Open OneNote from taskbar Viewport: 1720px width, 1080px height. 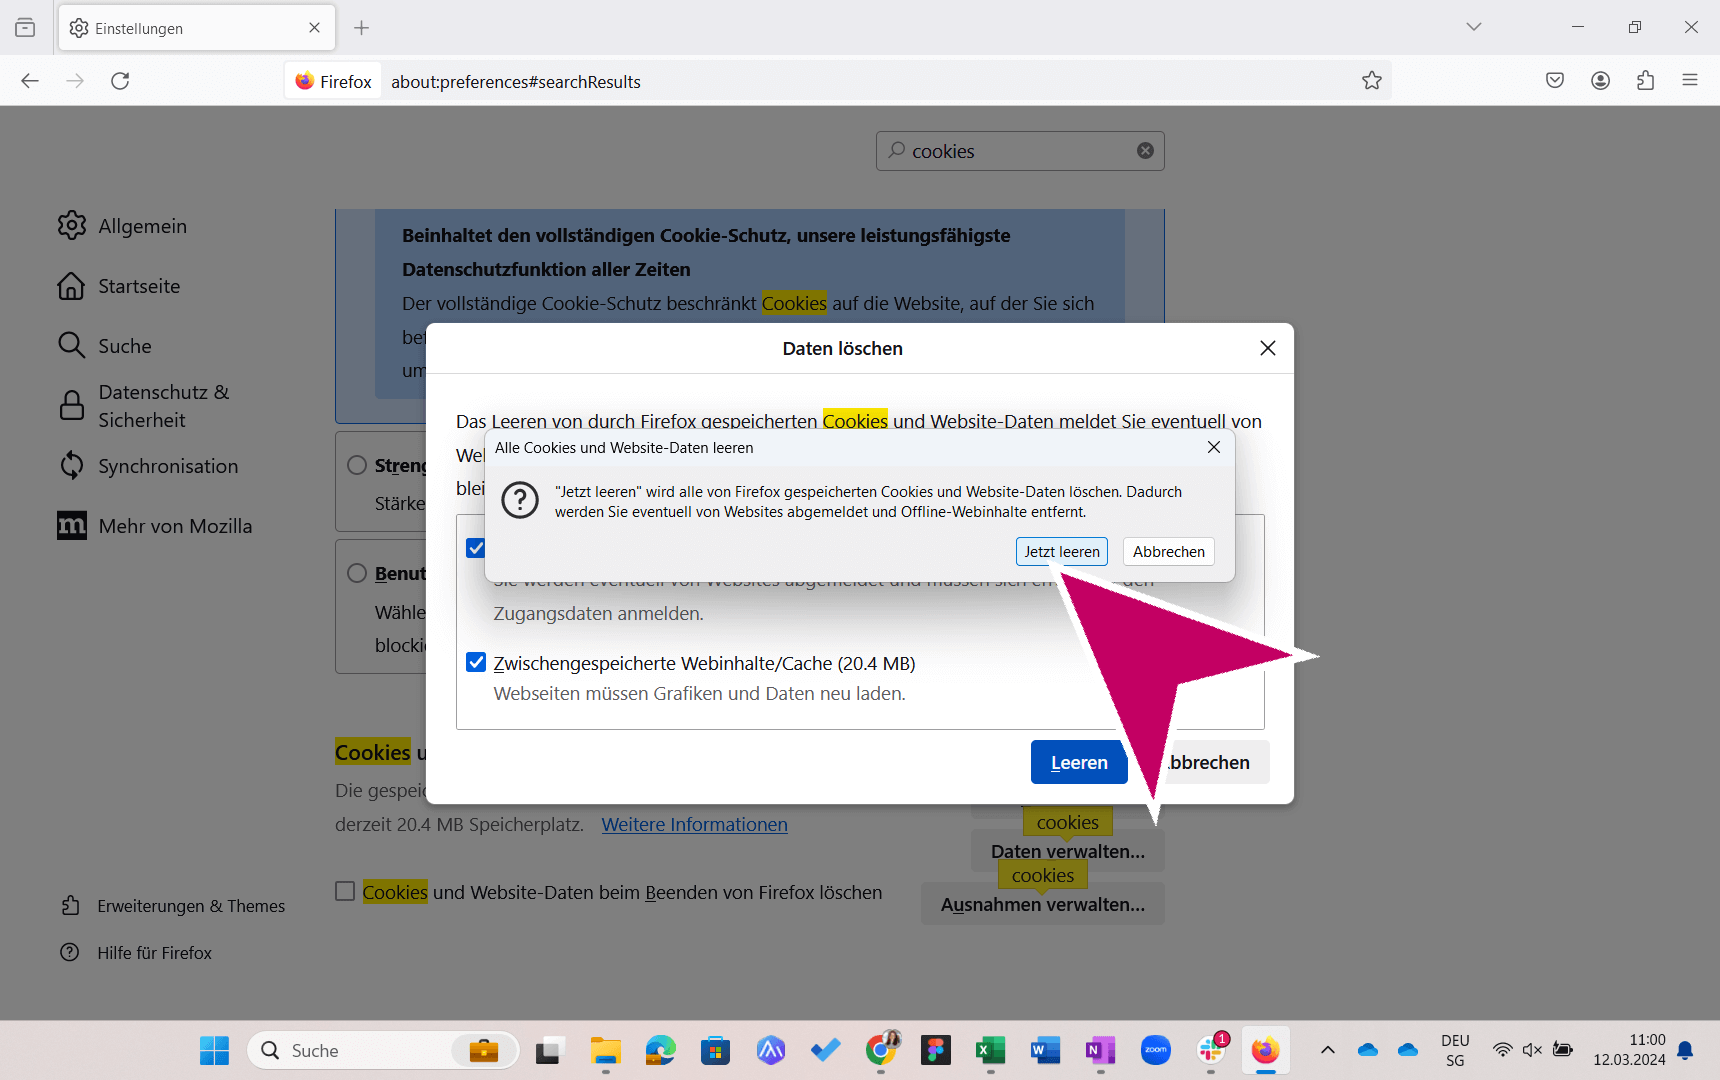coord(1100,1050)
